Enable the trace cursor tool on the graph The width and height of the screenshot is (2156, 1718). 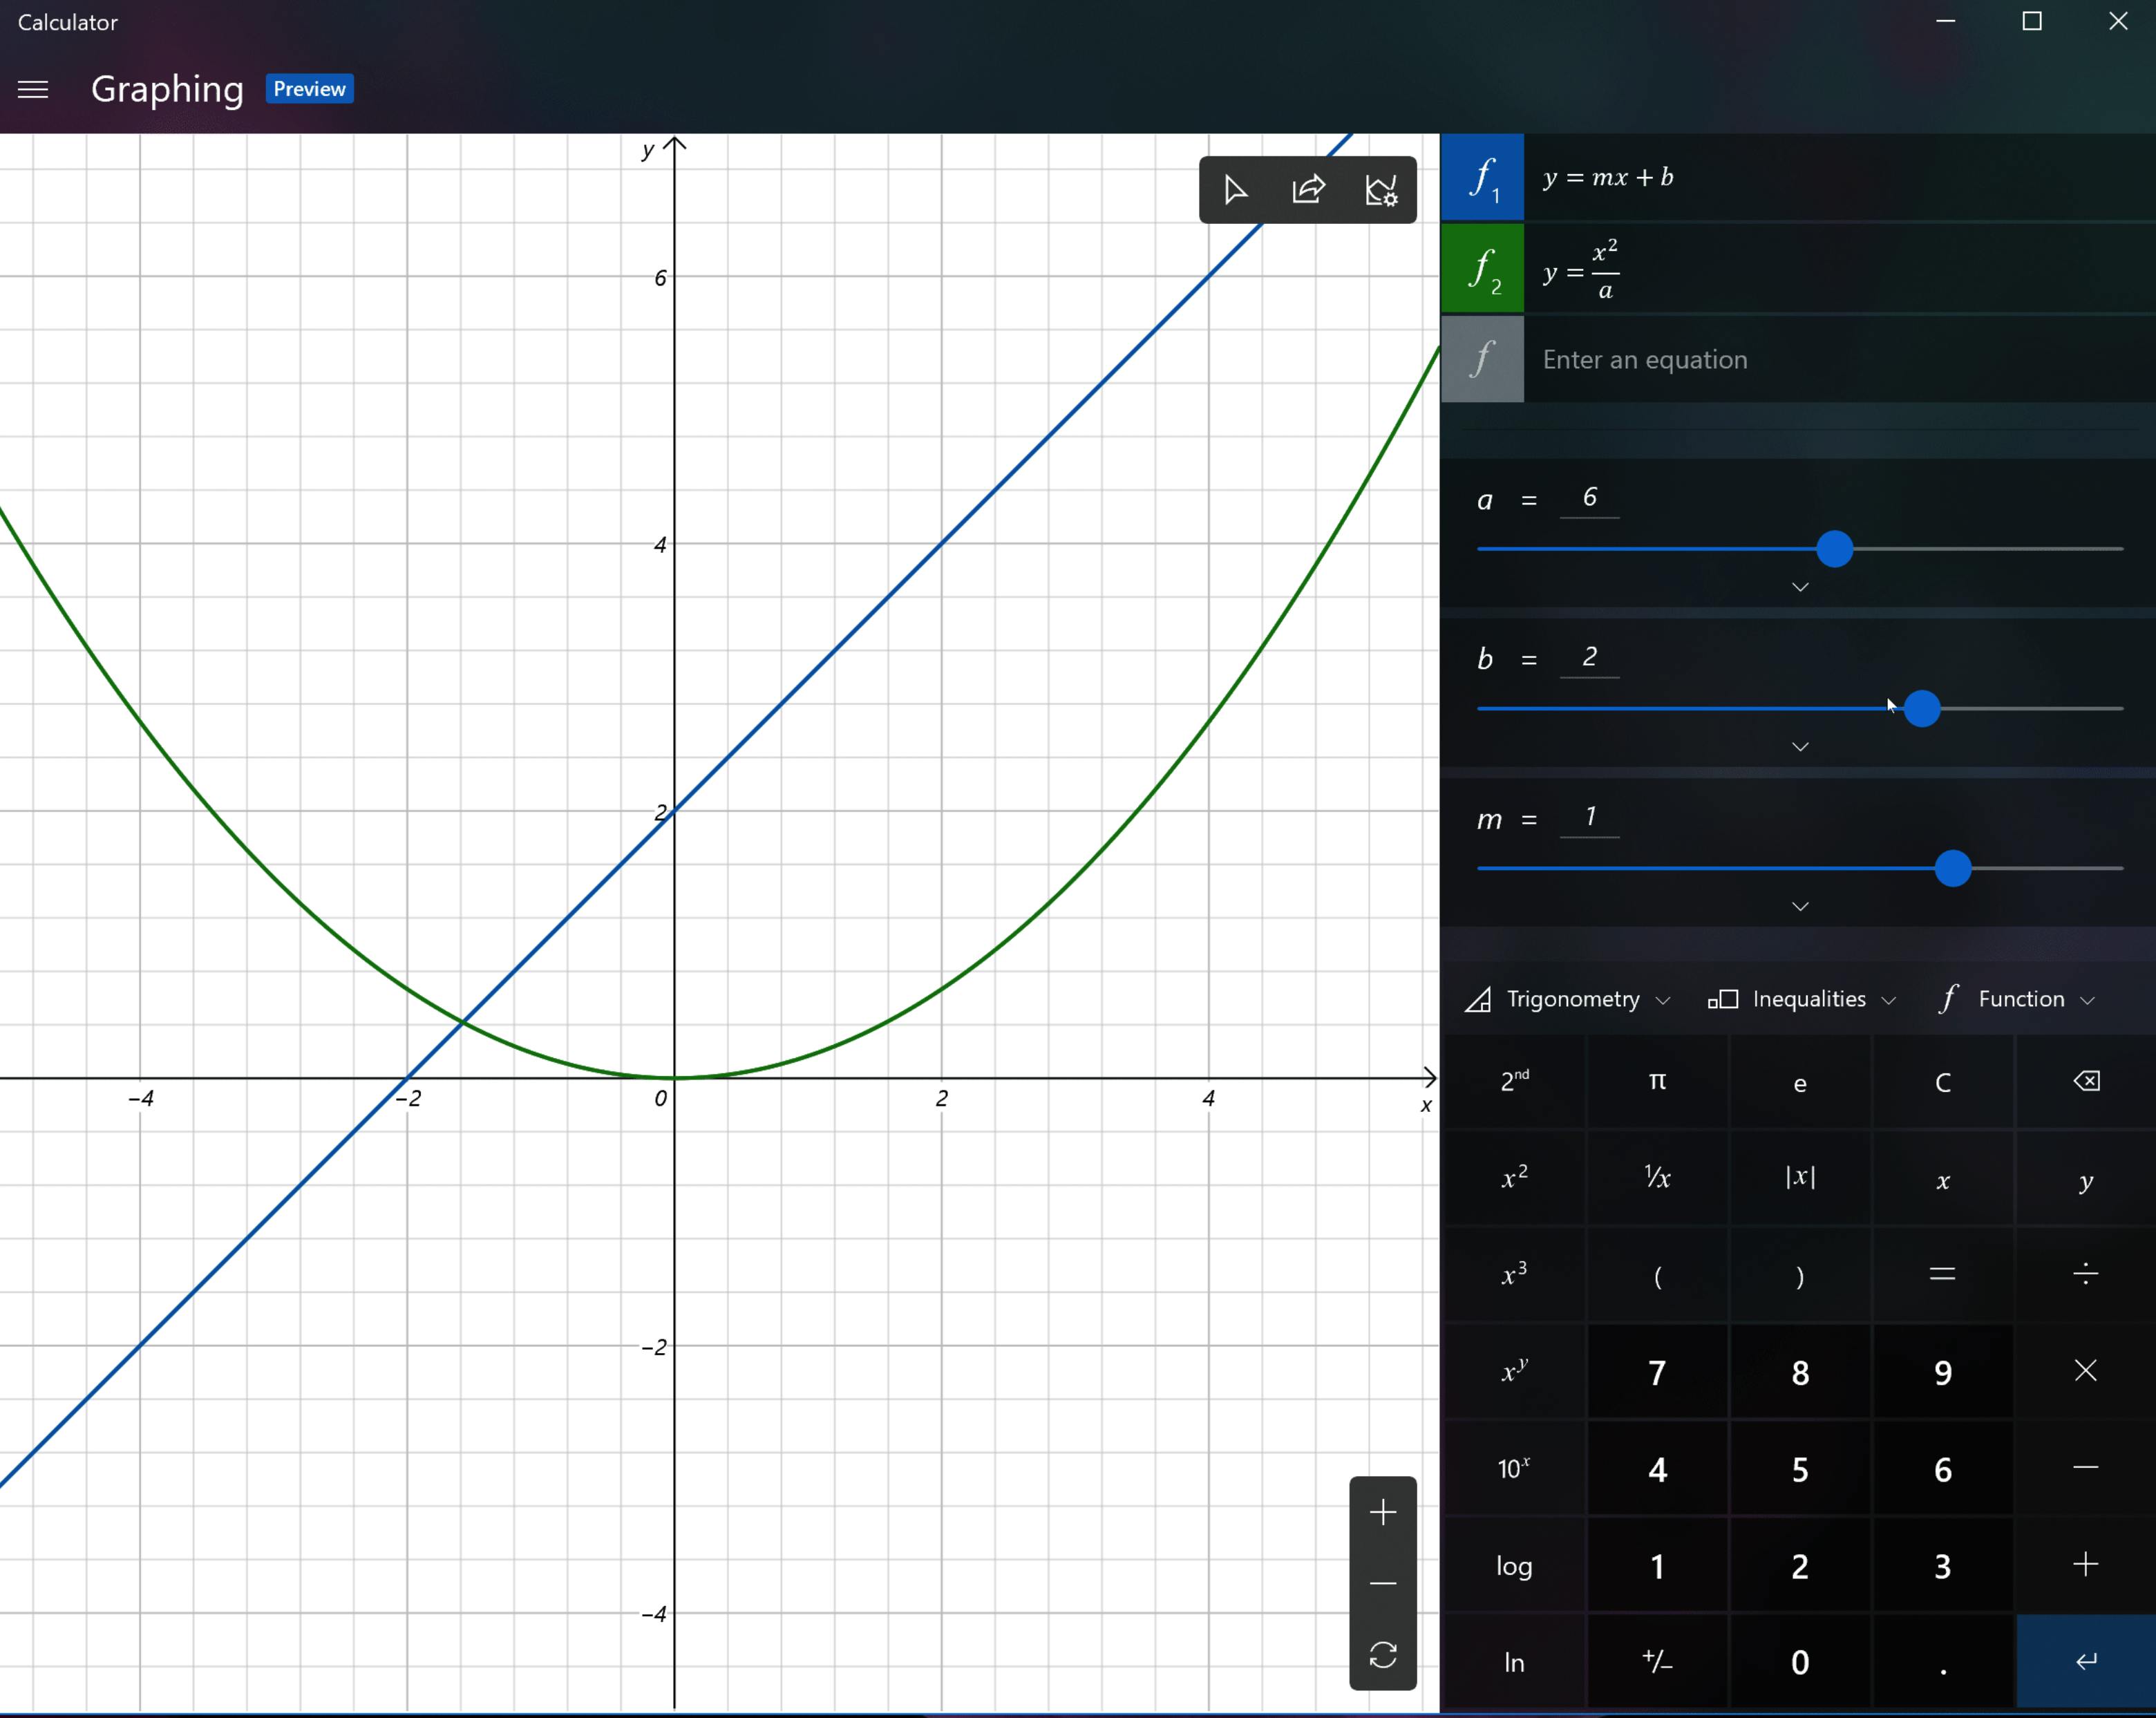[x=1235, y=190]
